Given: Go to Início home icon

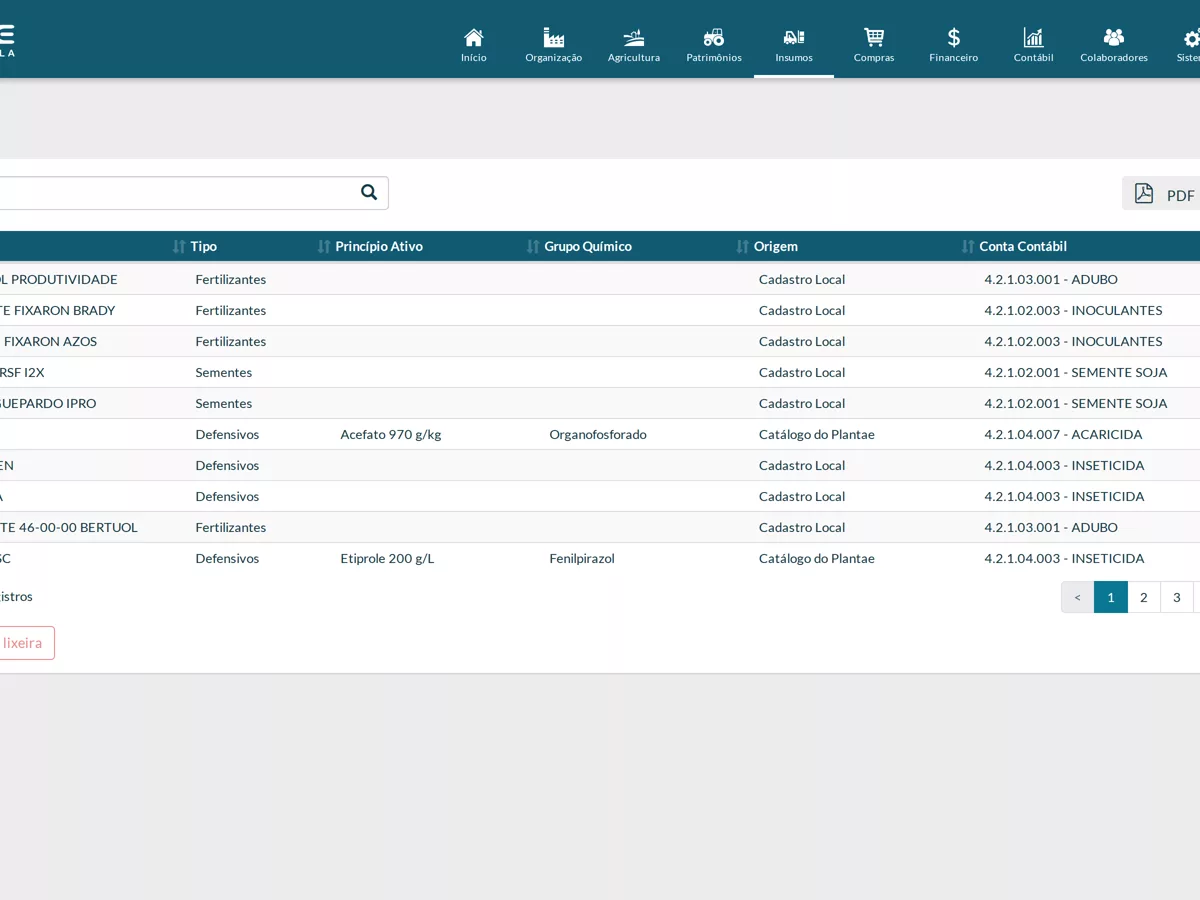Looking at the screenshot, I should [474, 38].
